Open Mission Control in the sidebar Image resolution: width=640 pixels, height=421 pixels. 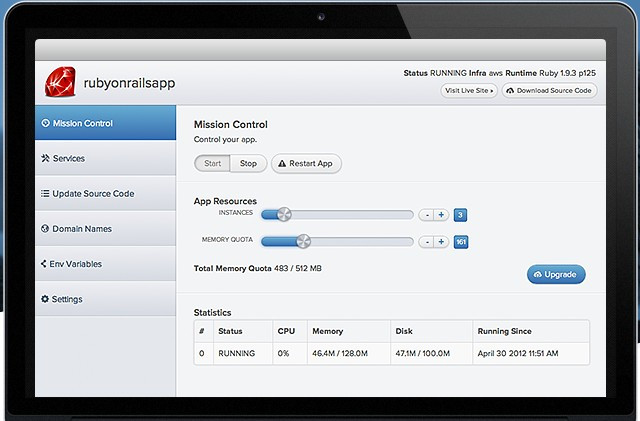pyautogui.click(x=84, y=124)
